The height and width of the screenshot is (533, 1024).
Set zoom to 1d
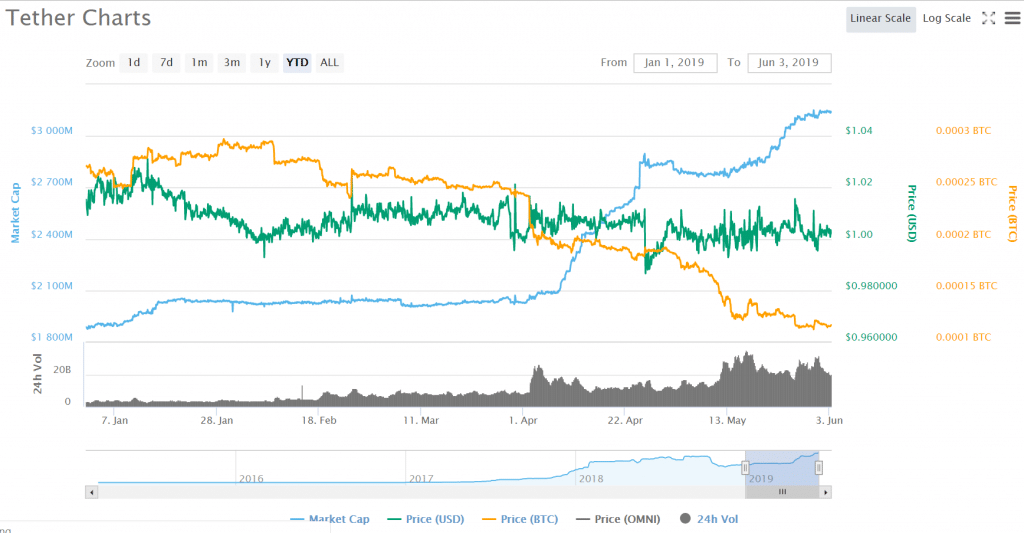click(133, 62)
